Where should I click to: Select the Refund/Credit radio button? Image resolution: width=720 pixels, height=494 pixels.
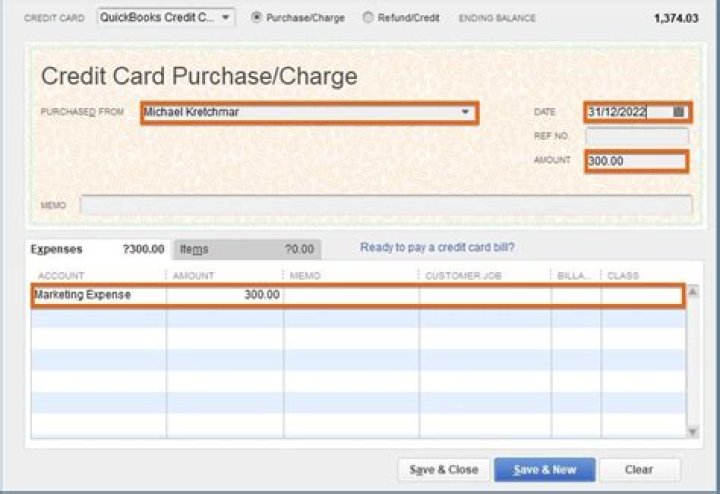(367, 18)
